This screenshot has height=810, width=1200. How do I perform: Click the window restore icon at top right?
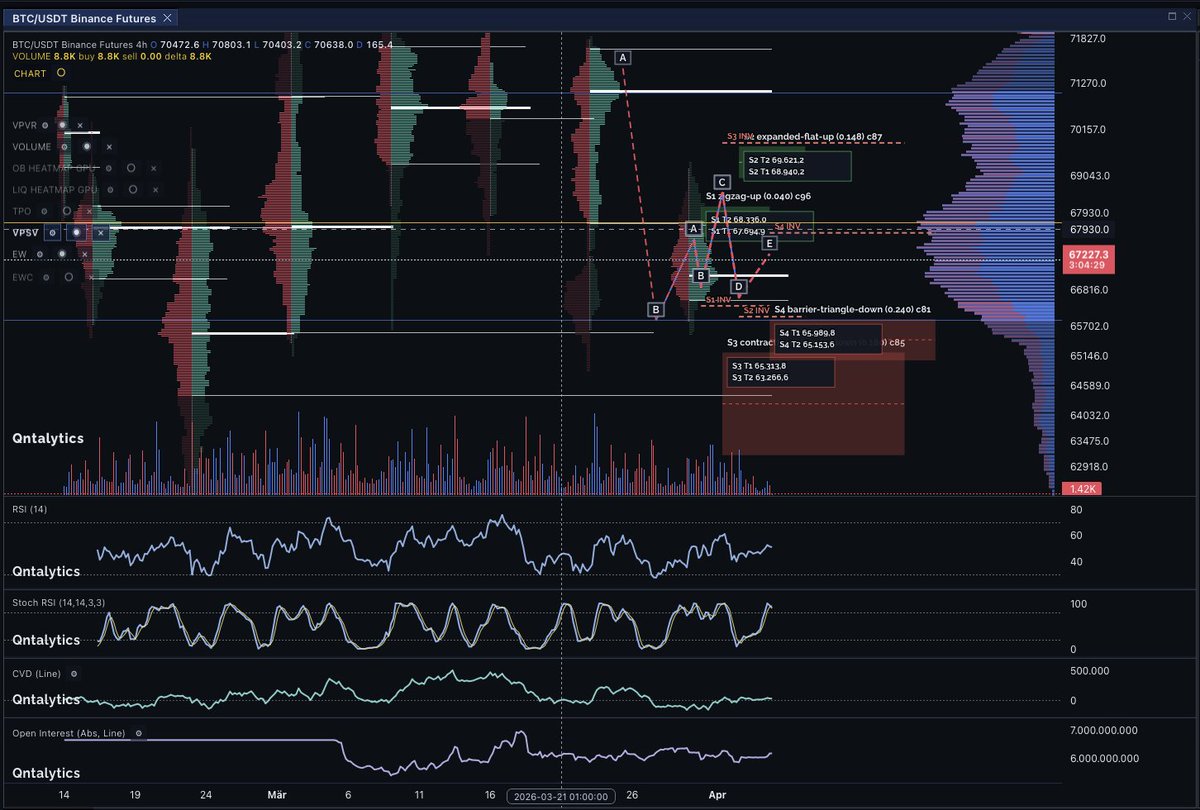pos(1172,17)
